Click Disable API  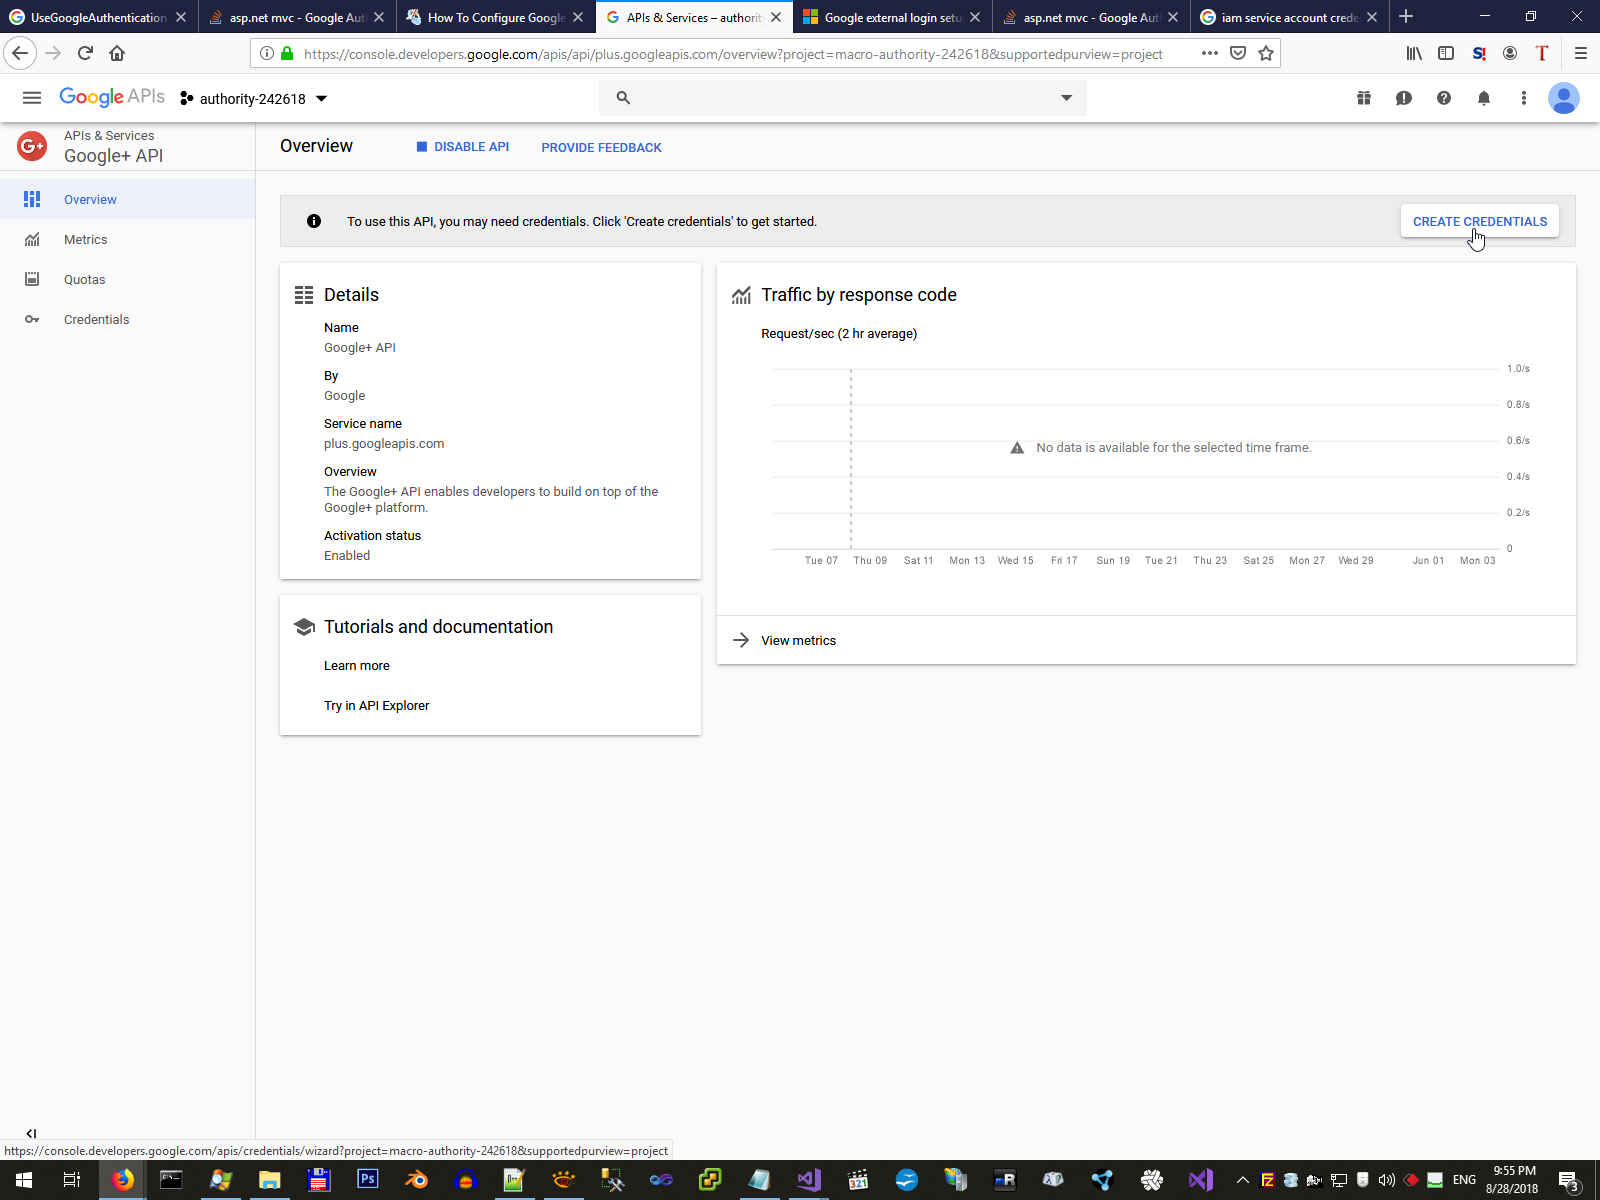pos(463,147)
